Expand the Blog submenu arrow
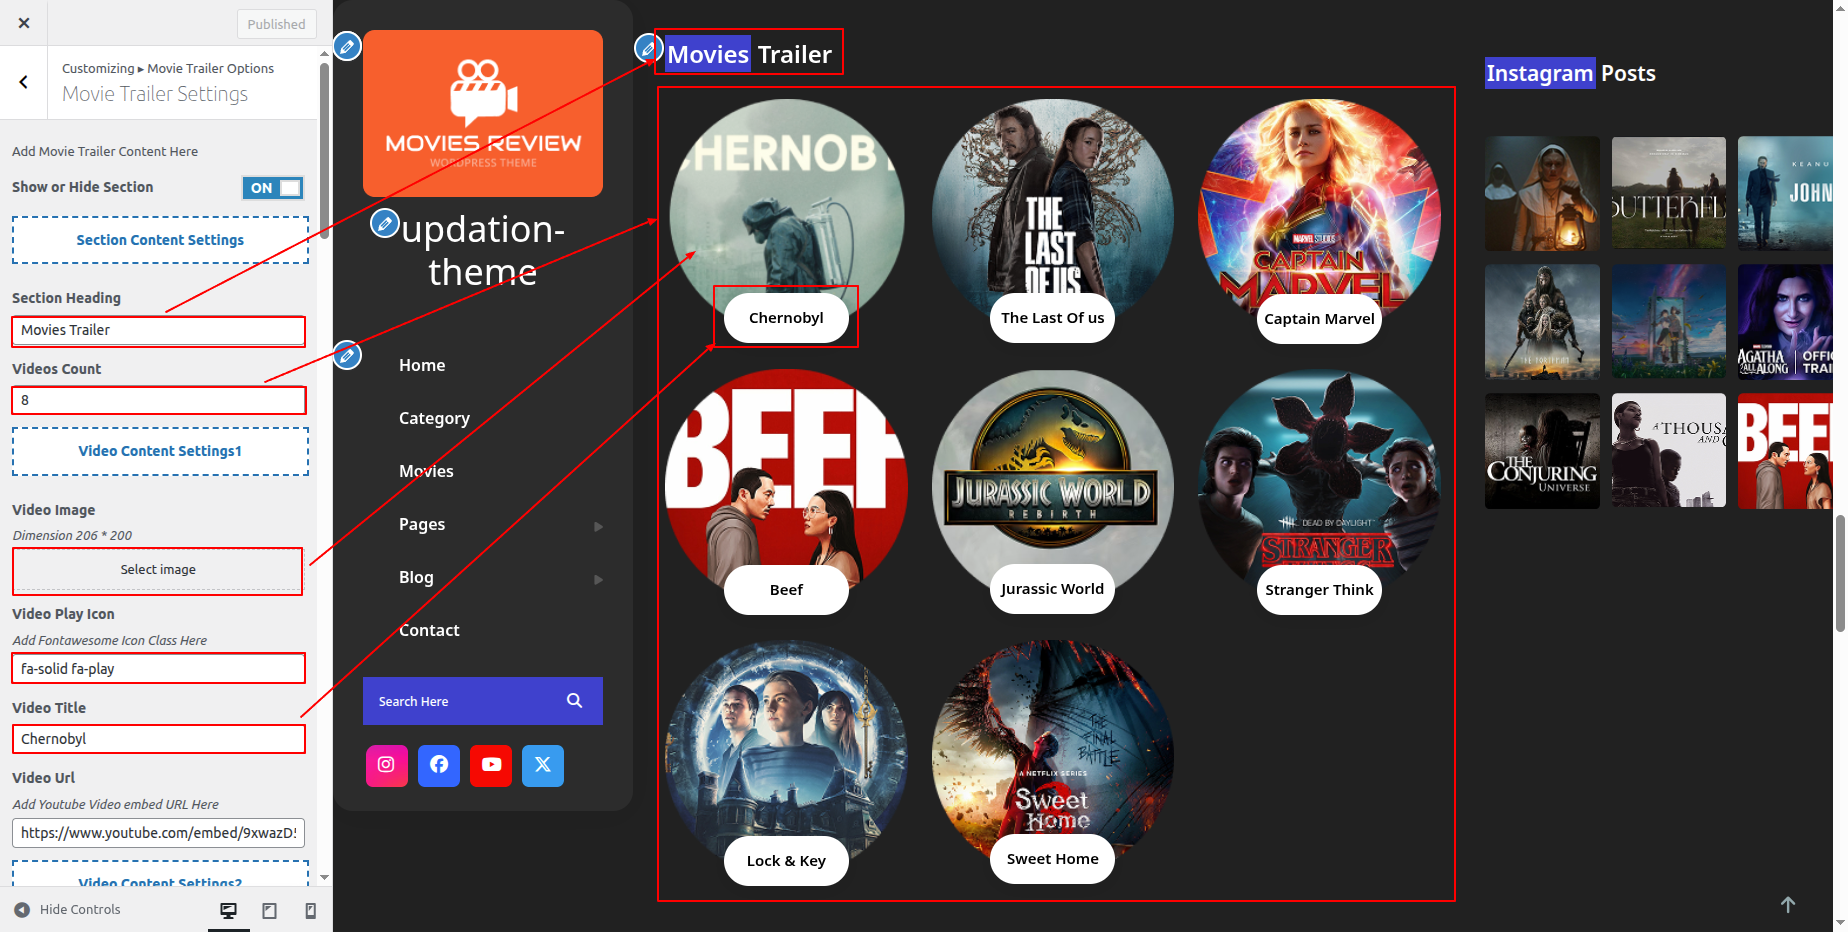This screenshot has height=932, width=1848. 598,579
